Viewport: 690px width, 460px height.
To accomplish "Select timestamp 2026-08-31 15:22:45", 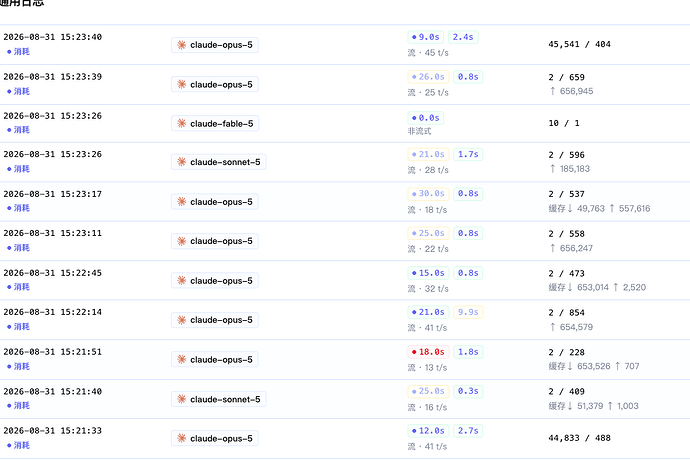I will [x=53, y=273].
